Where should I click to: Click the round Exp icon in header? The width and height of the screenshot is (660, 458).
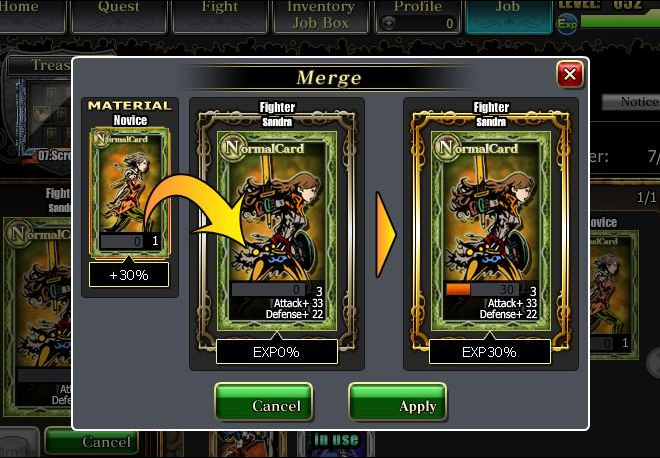pyautogui.click(x=567, y=24)
